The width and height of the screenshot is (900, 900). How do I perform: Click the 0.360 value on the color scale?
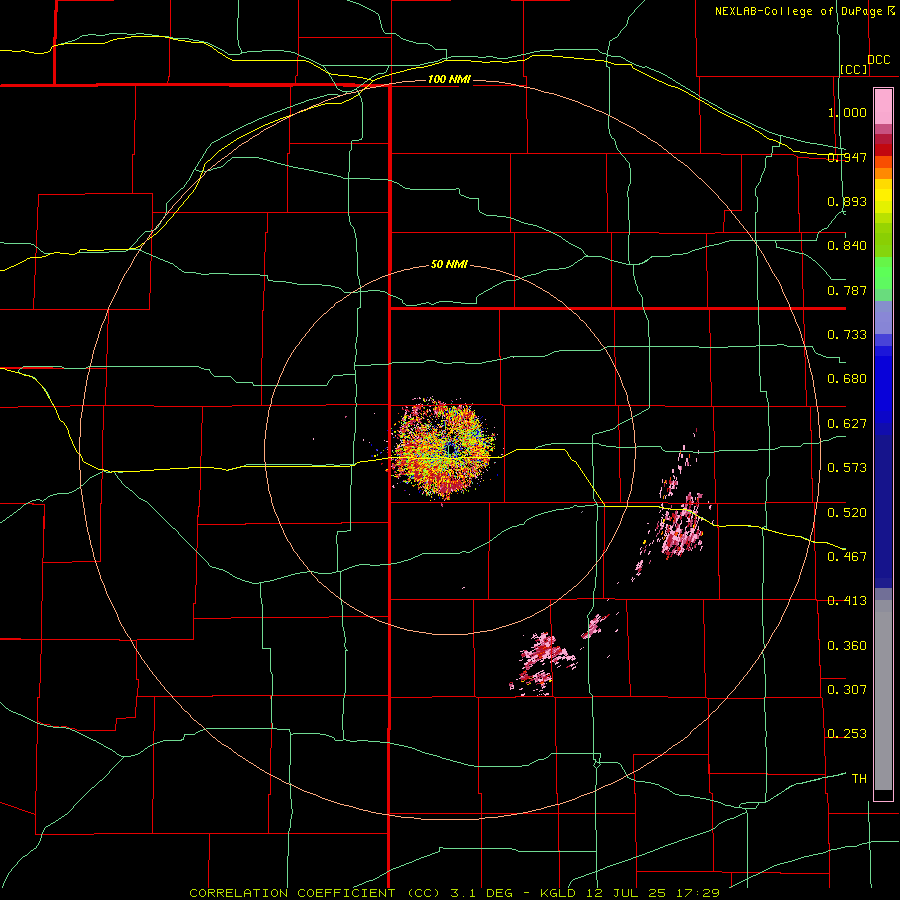(x=847, y=645)
